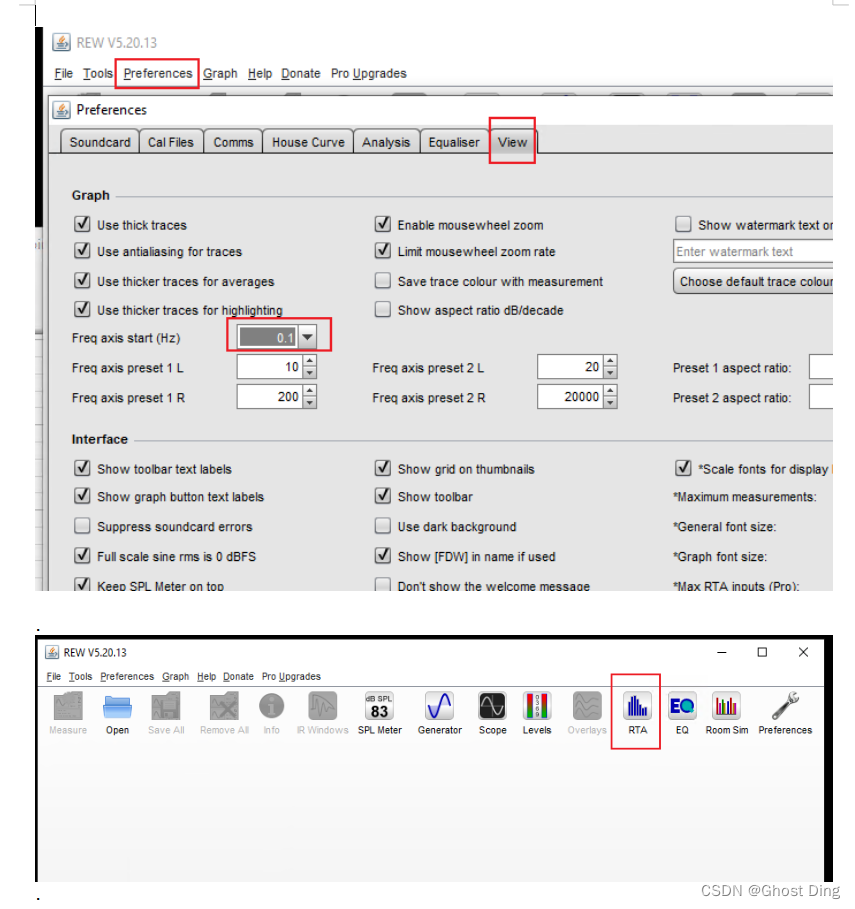Toggle Use thick traces checkbox
Viewport: 855px width, 909px height.
(82, 224)
